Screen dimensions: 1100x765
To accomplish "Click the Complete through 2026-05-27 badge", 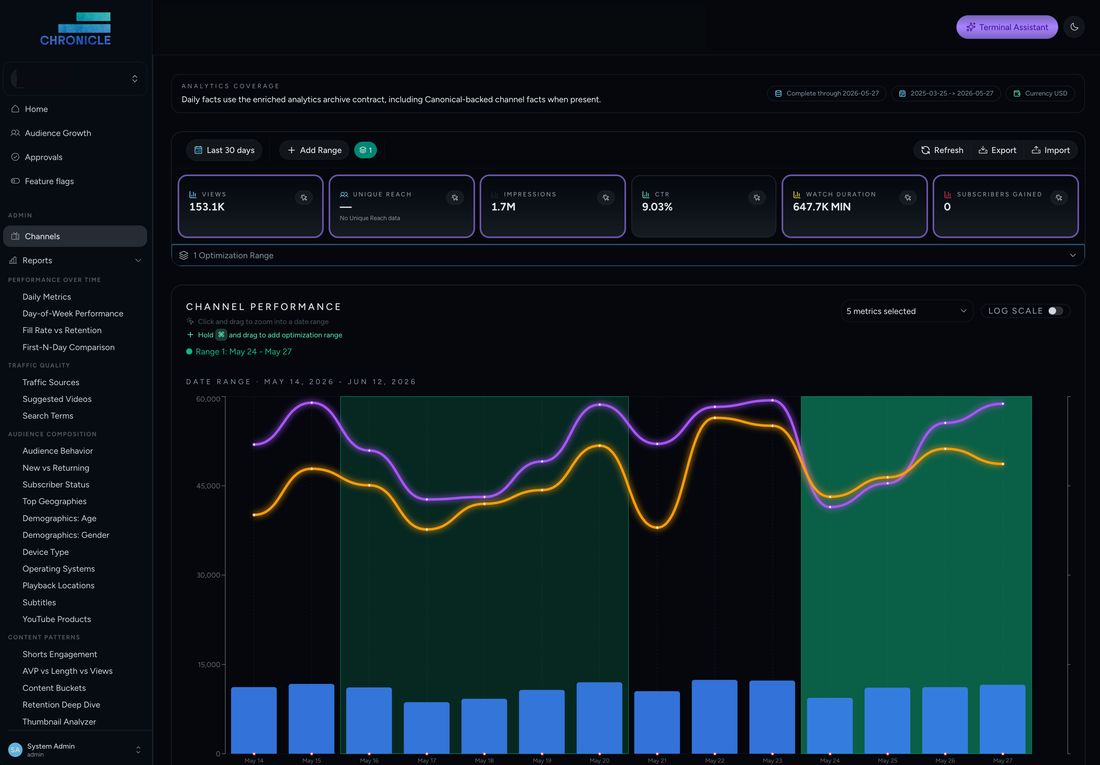I will pyautogui.click(x=826, y=93).
